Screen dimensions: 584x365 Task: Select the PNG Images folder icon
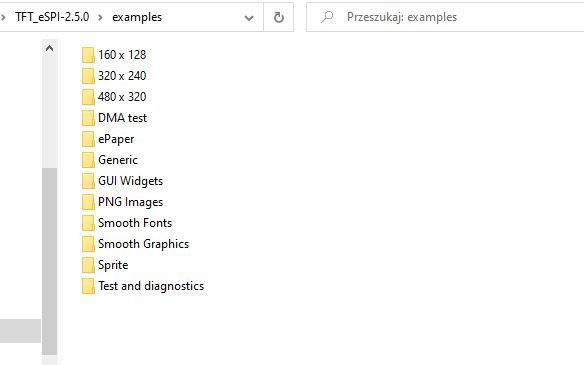[88, 202]
